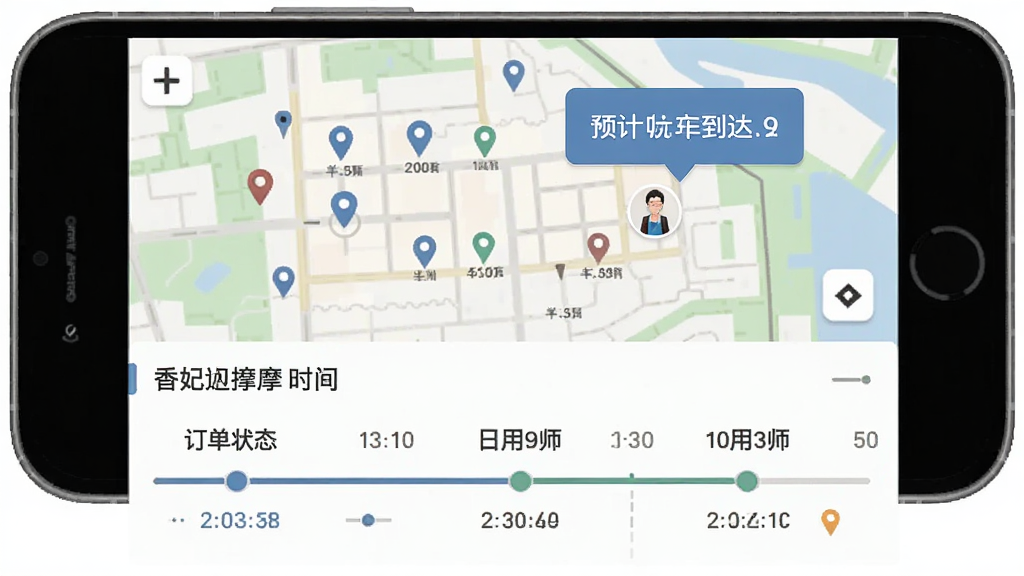1024x576 pixels.
Task: Select the blue pin at lower left of the map
Action: [283, 281]
